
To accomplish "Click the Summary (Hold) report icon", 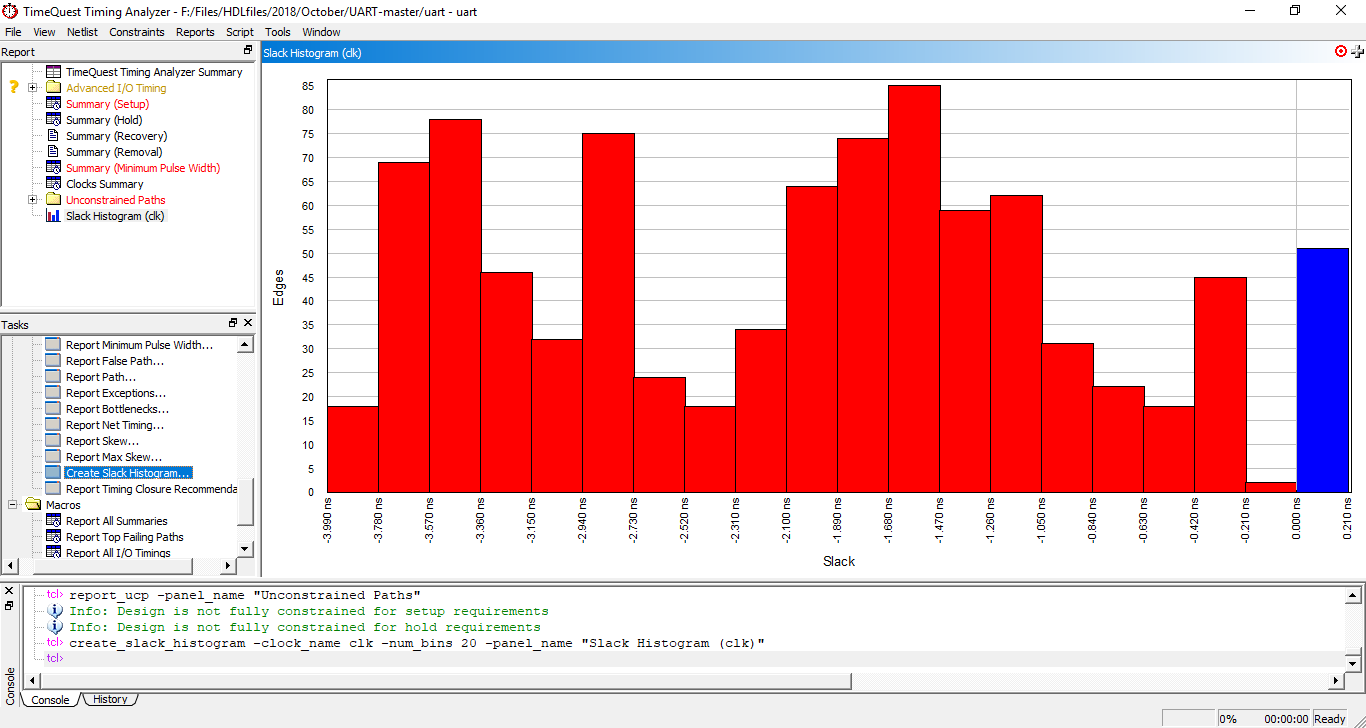I will (54, 120).
